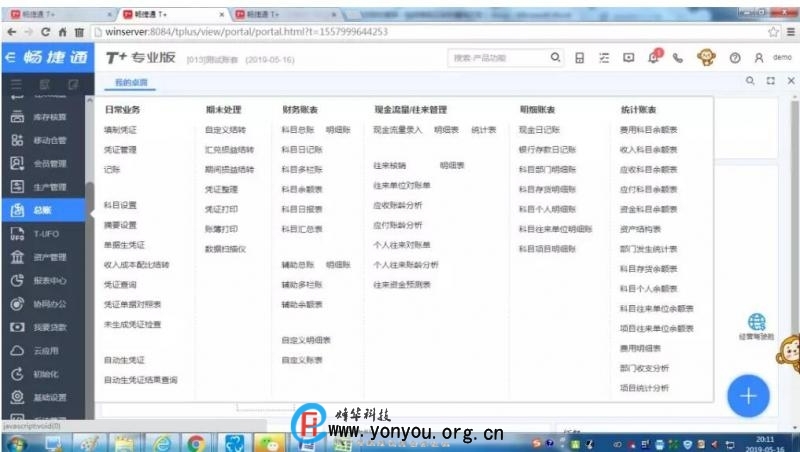Image resolution: width=800 pixels, height=452 pixels.
Task: Open 科目项目明细账 entry
Action: [x=547, y=249]
